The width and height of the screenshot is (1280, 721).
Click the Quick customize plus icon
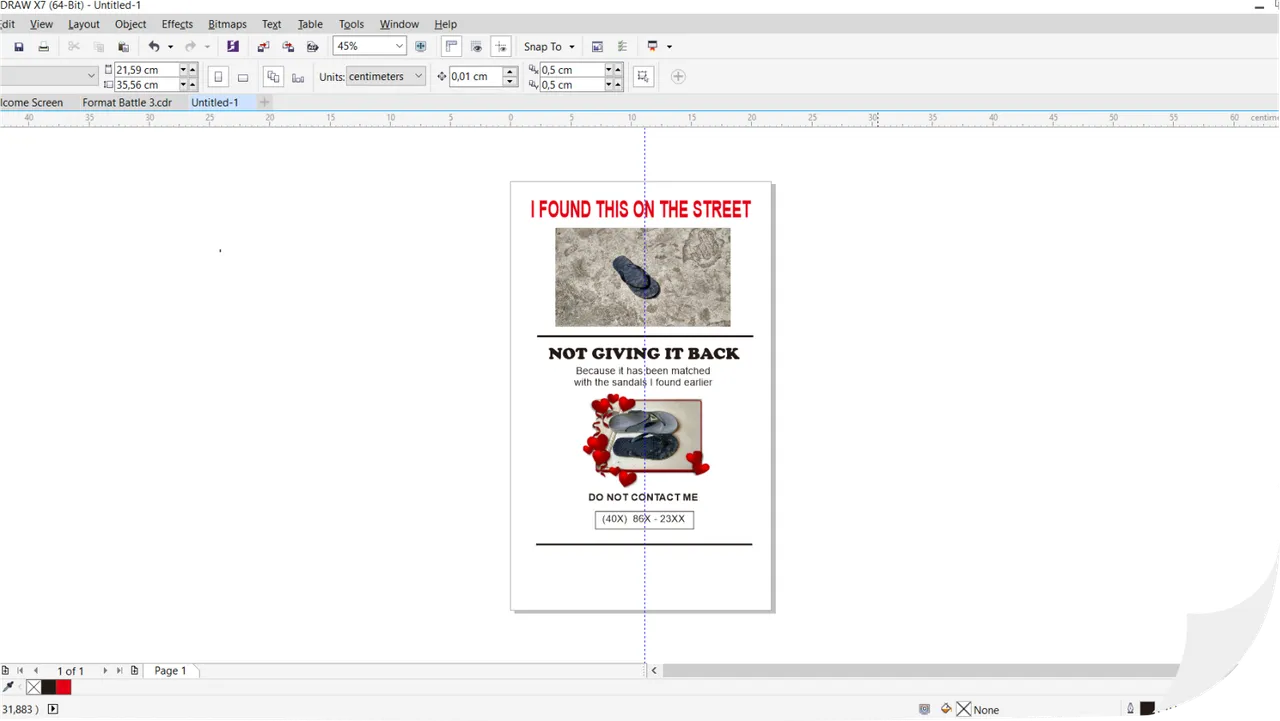[x=678, y=77]
